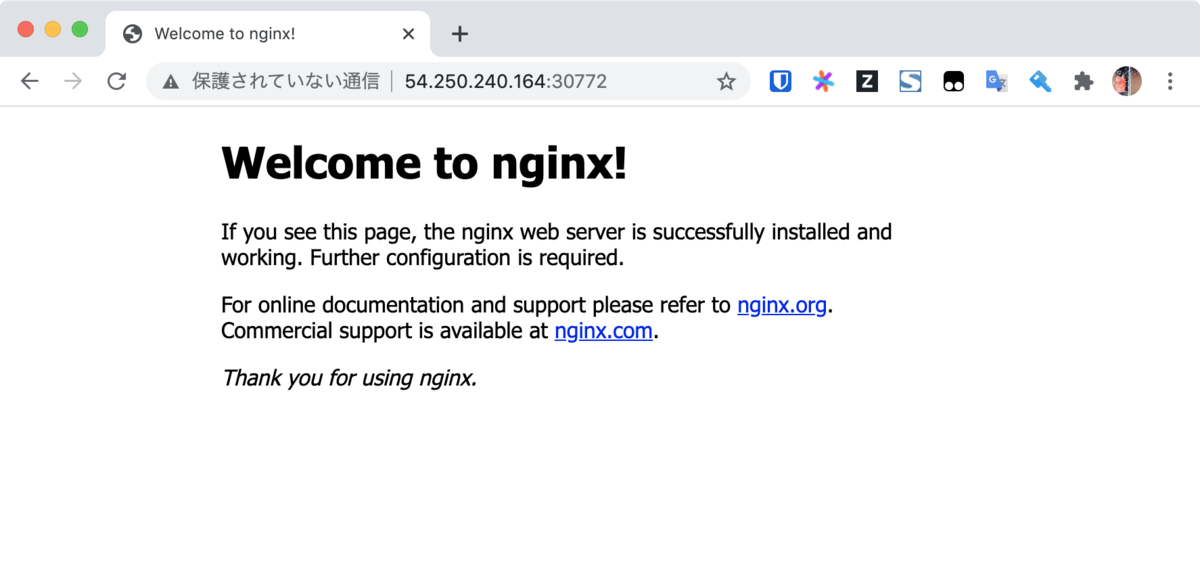
Task: Select the Welcome to nginx! tab
Action: pos(268,34)
